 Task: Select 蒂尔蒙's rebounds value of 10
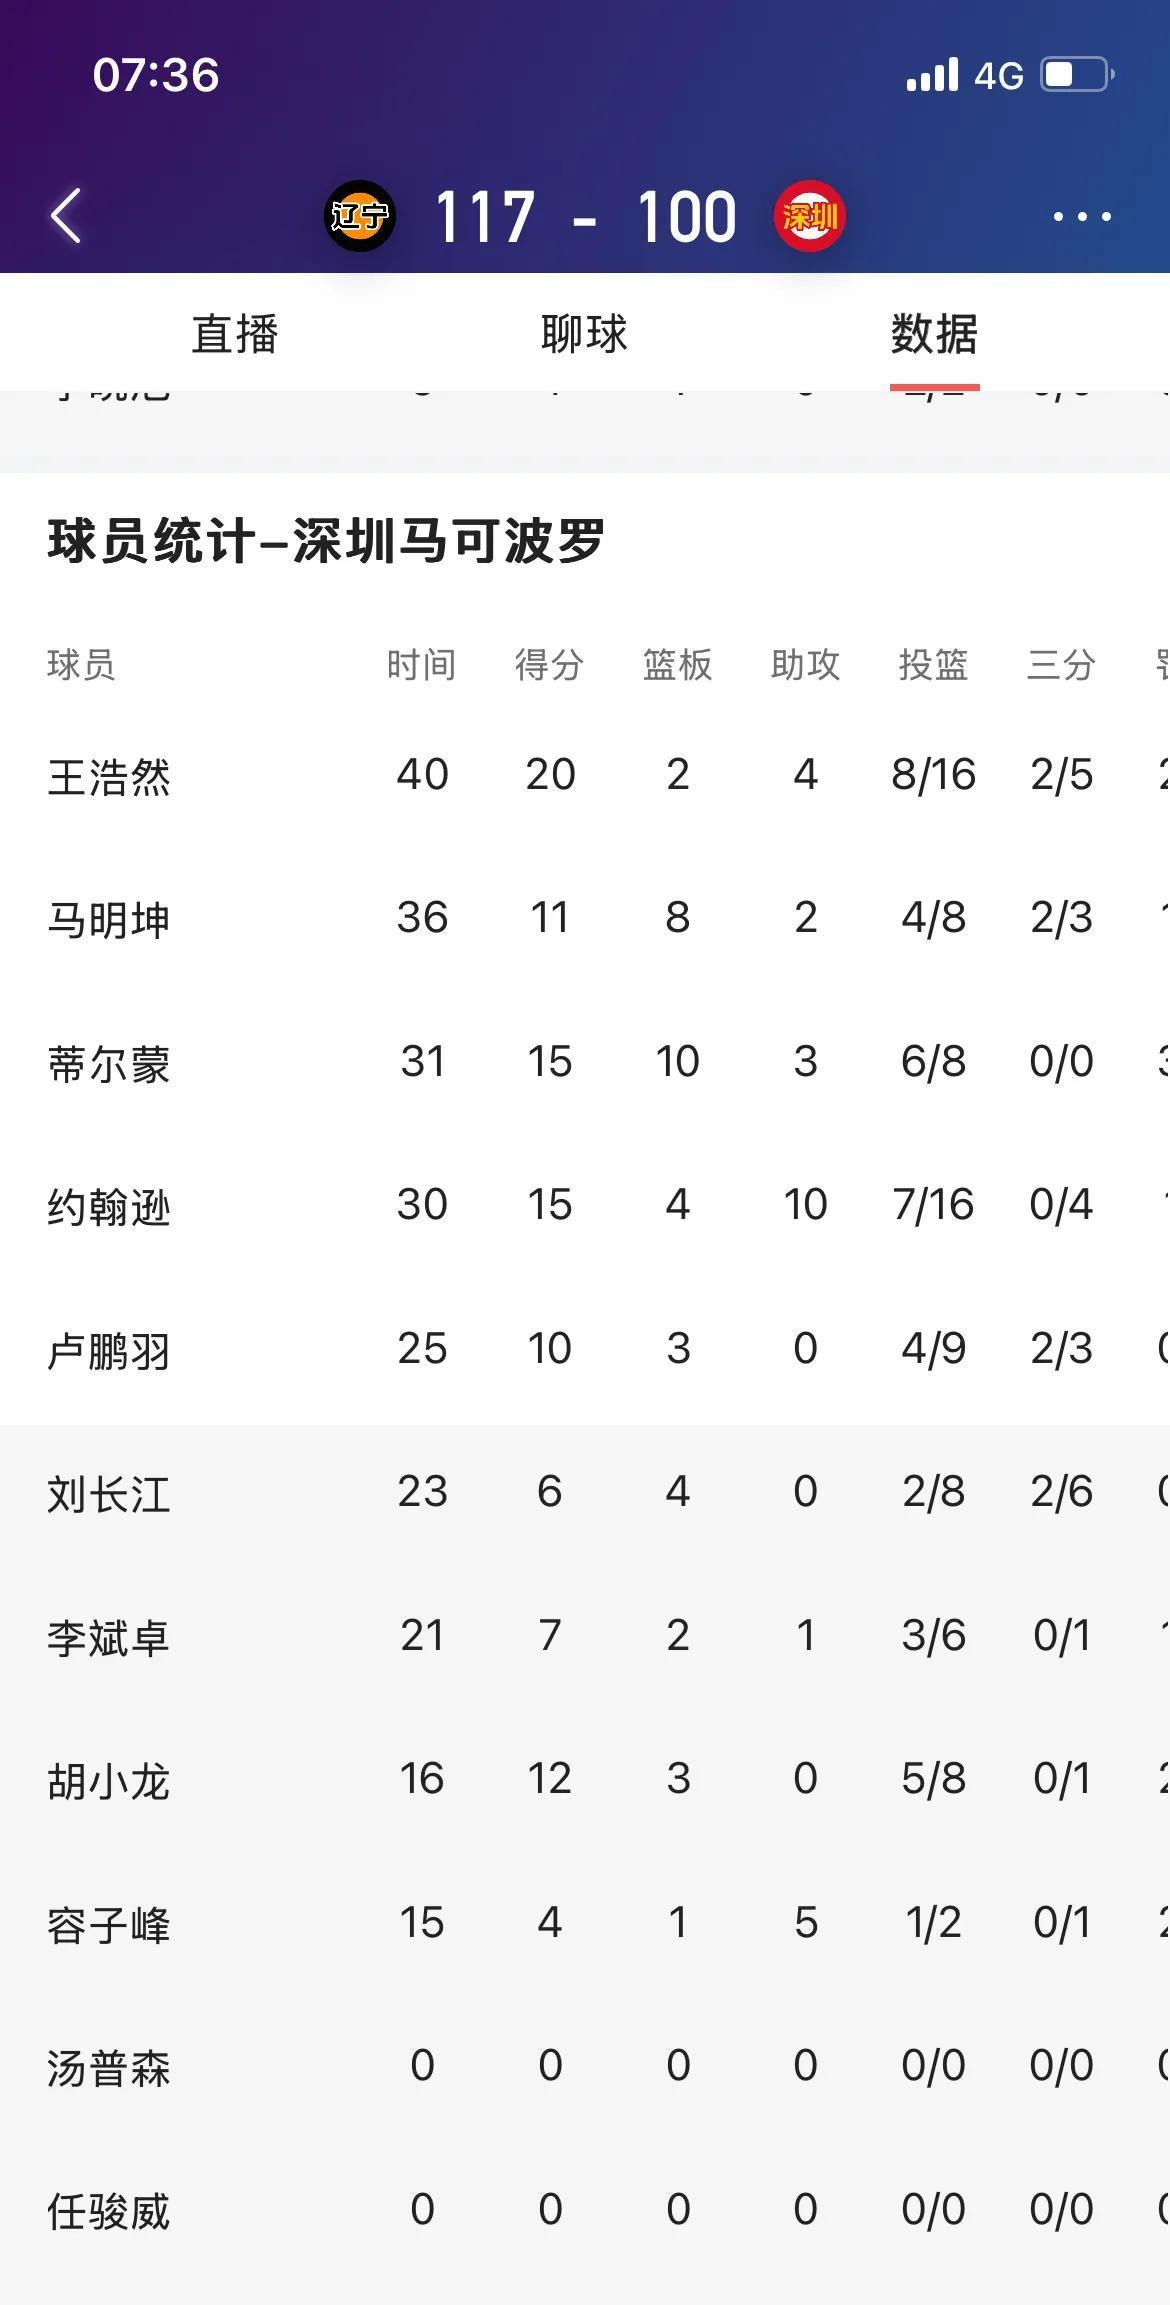(677, 1062)
